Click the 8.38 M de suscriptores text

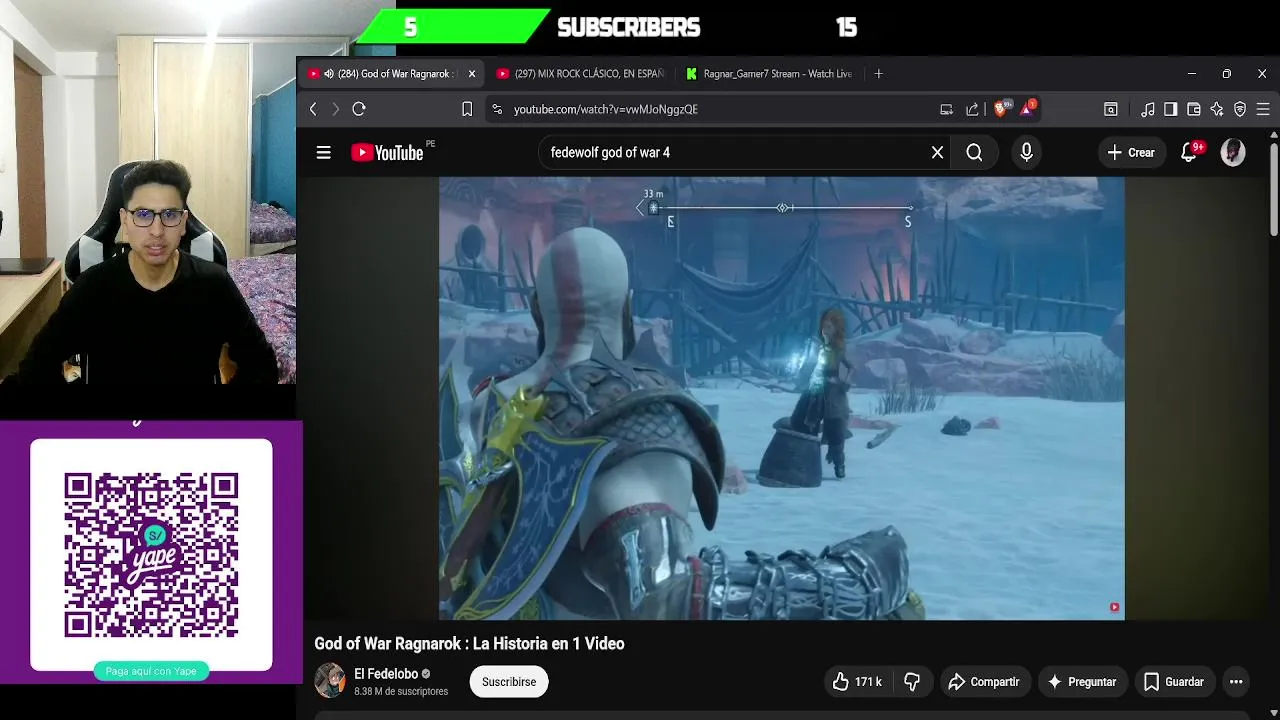(401, 691)
